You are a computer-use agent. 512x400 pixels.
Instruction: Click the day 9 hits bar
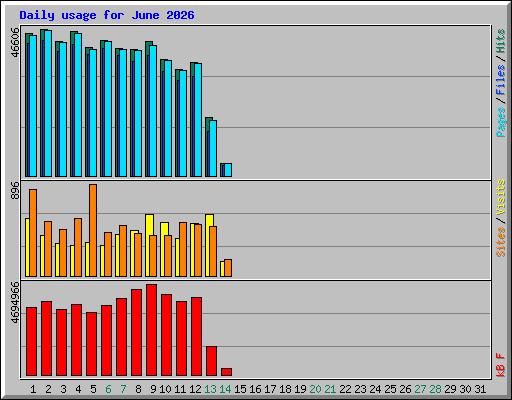coord(147,109)
